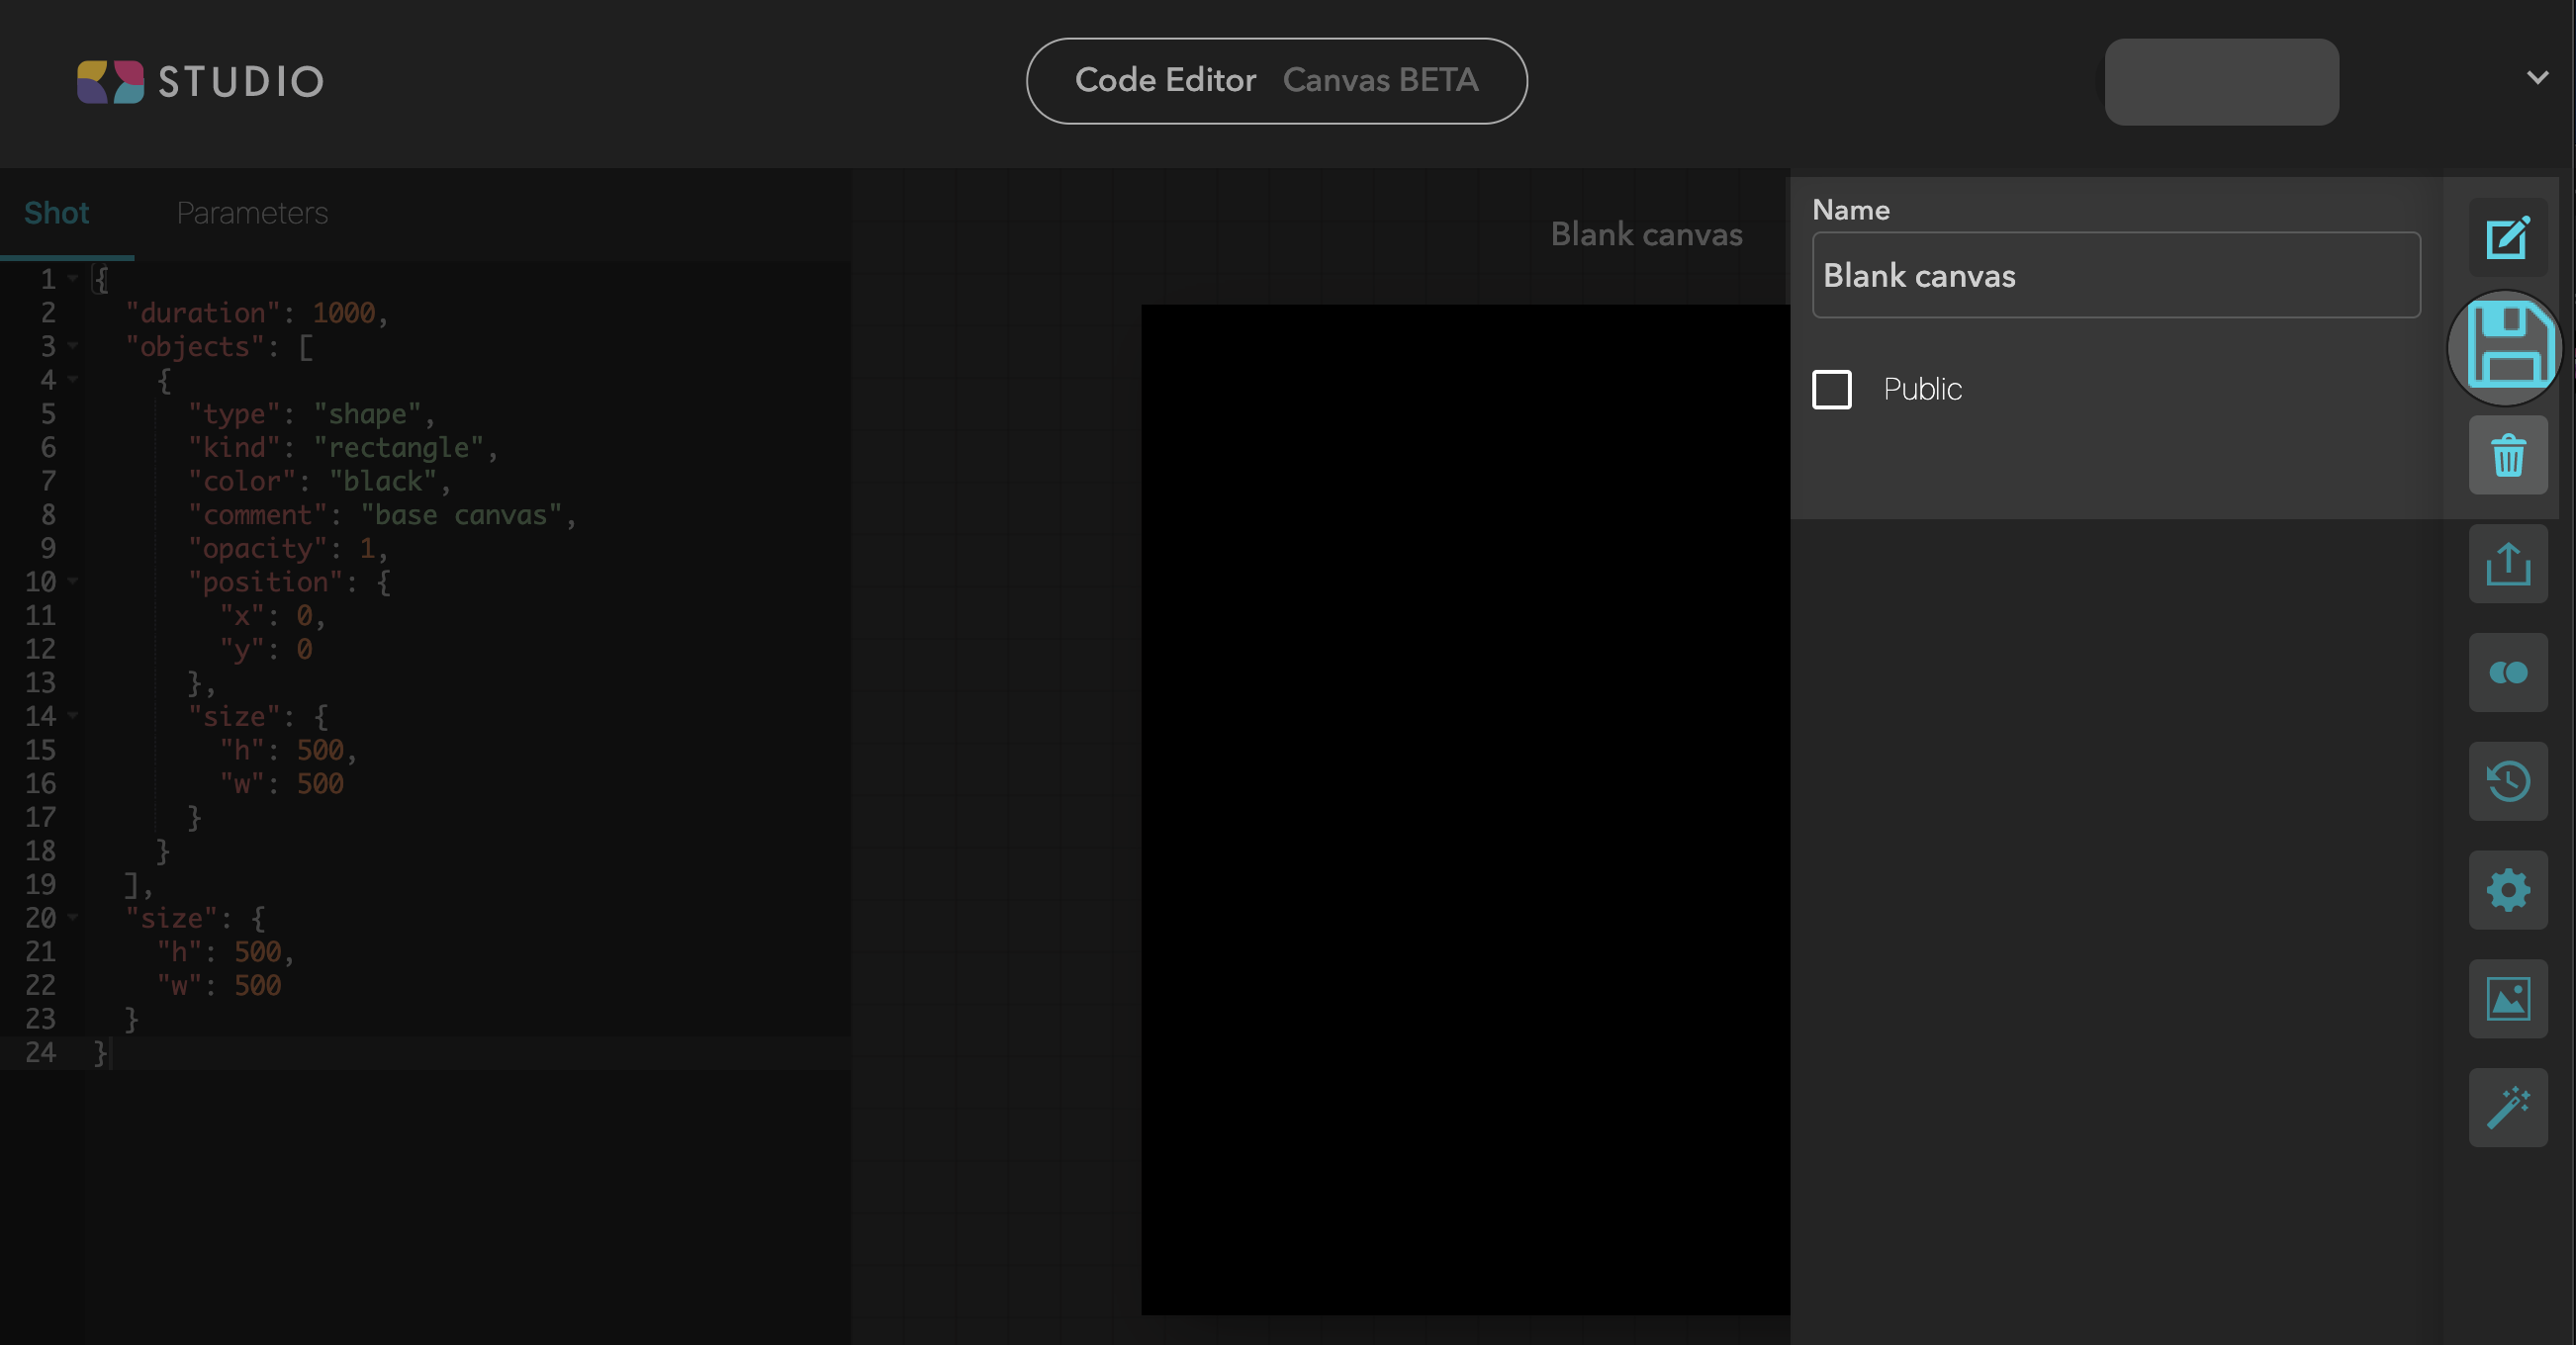2576x1345 pixels.
Task: Switch to the Shot tab
Action: (x=57, y=213)
